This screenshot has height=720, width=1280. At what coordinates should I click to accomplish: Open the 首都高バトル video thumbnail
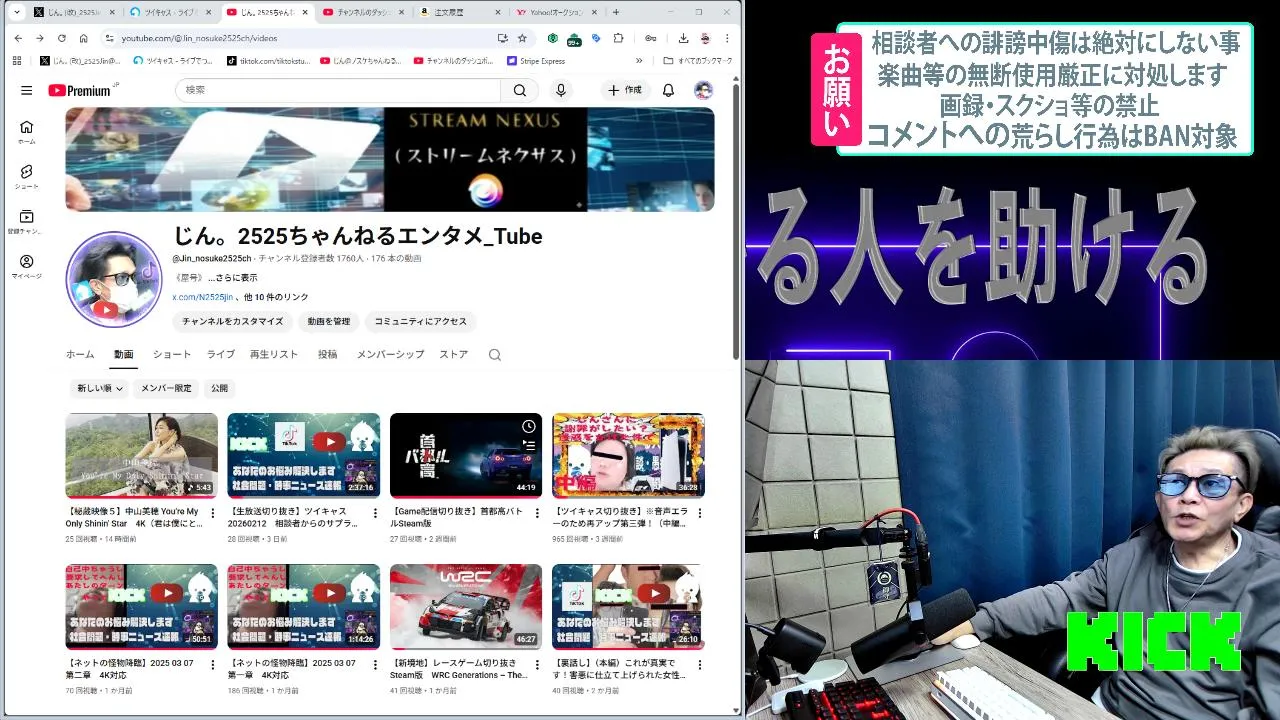pyautogui.click(x=466, y=455)
